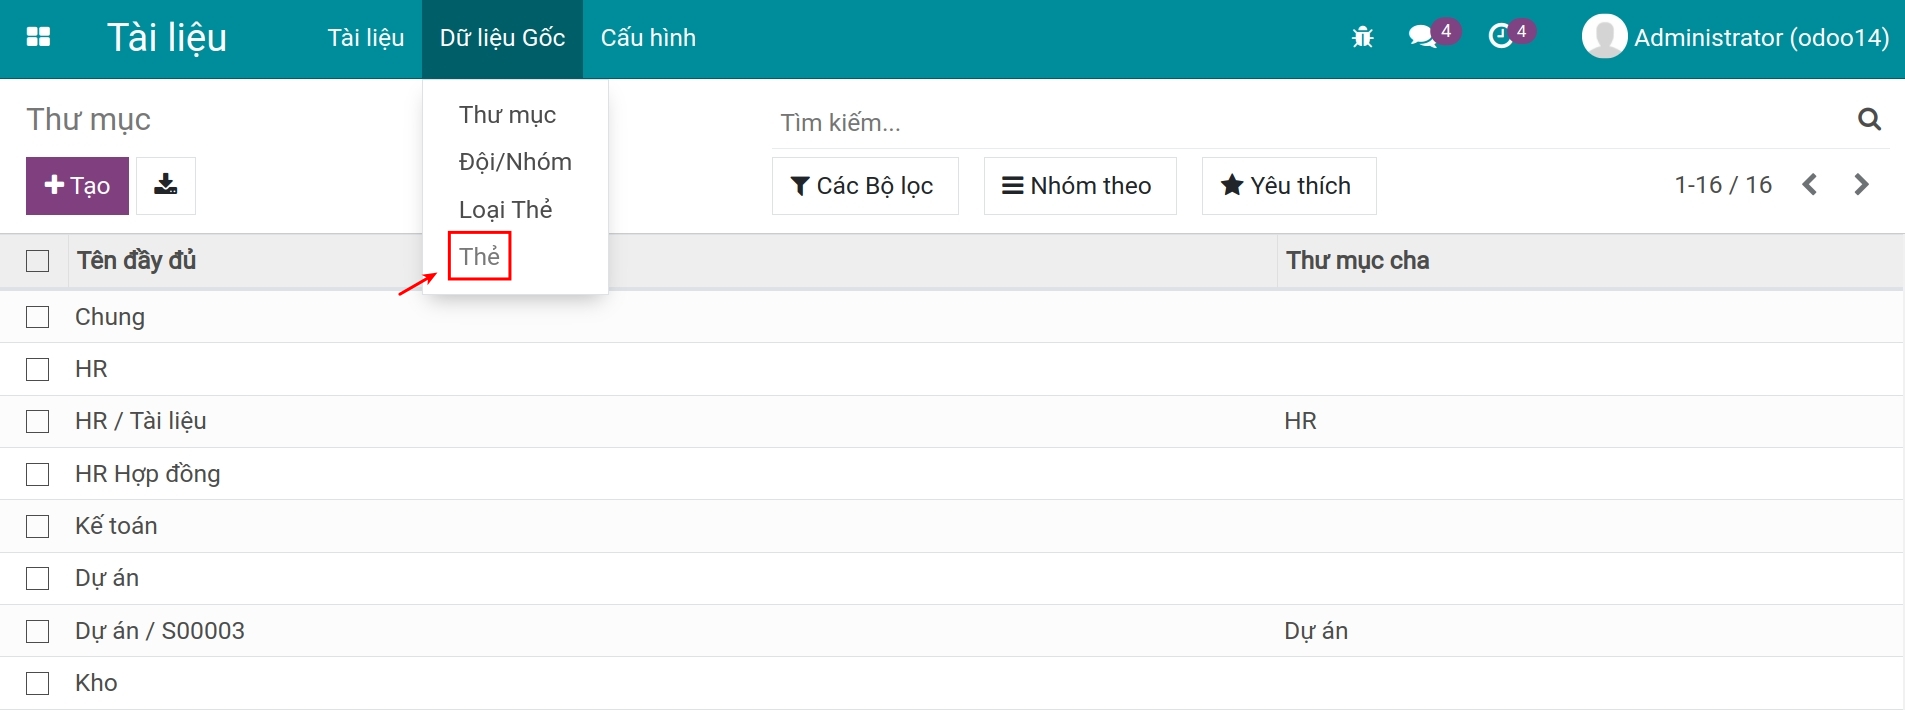Check the HR Hợp đồng row box
This screenshot has height=710, width=1905.
pos(38,474)
